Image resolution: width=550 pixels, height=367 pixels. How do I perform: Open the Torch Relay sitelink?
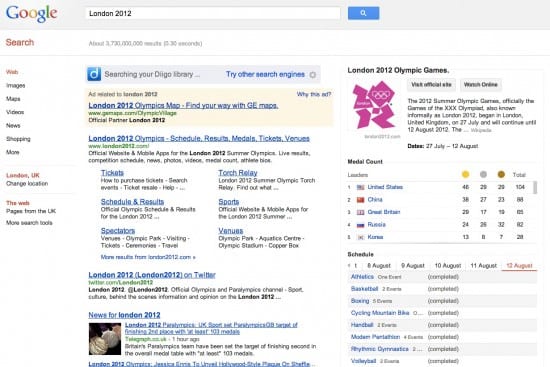tap(238, 173)
